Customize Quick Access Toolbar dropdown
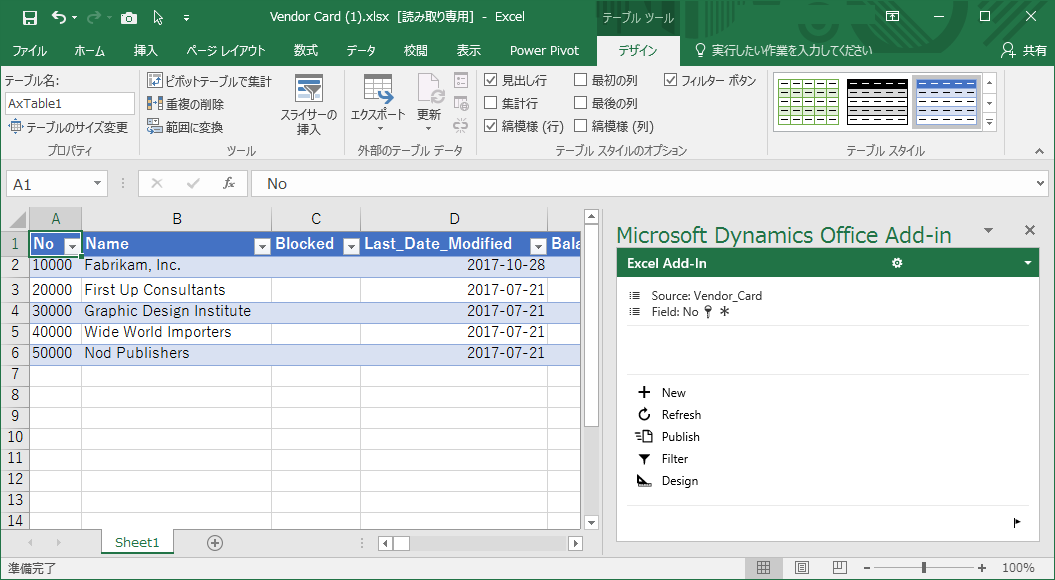 tap(186, 18)
